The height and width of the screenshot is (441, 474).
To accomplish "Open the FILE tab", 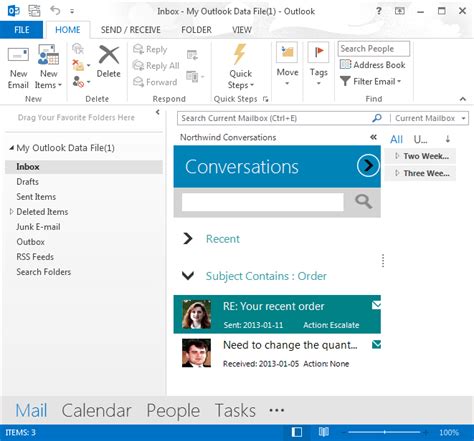I will pos(22,30).
